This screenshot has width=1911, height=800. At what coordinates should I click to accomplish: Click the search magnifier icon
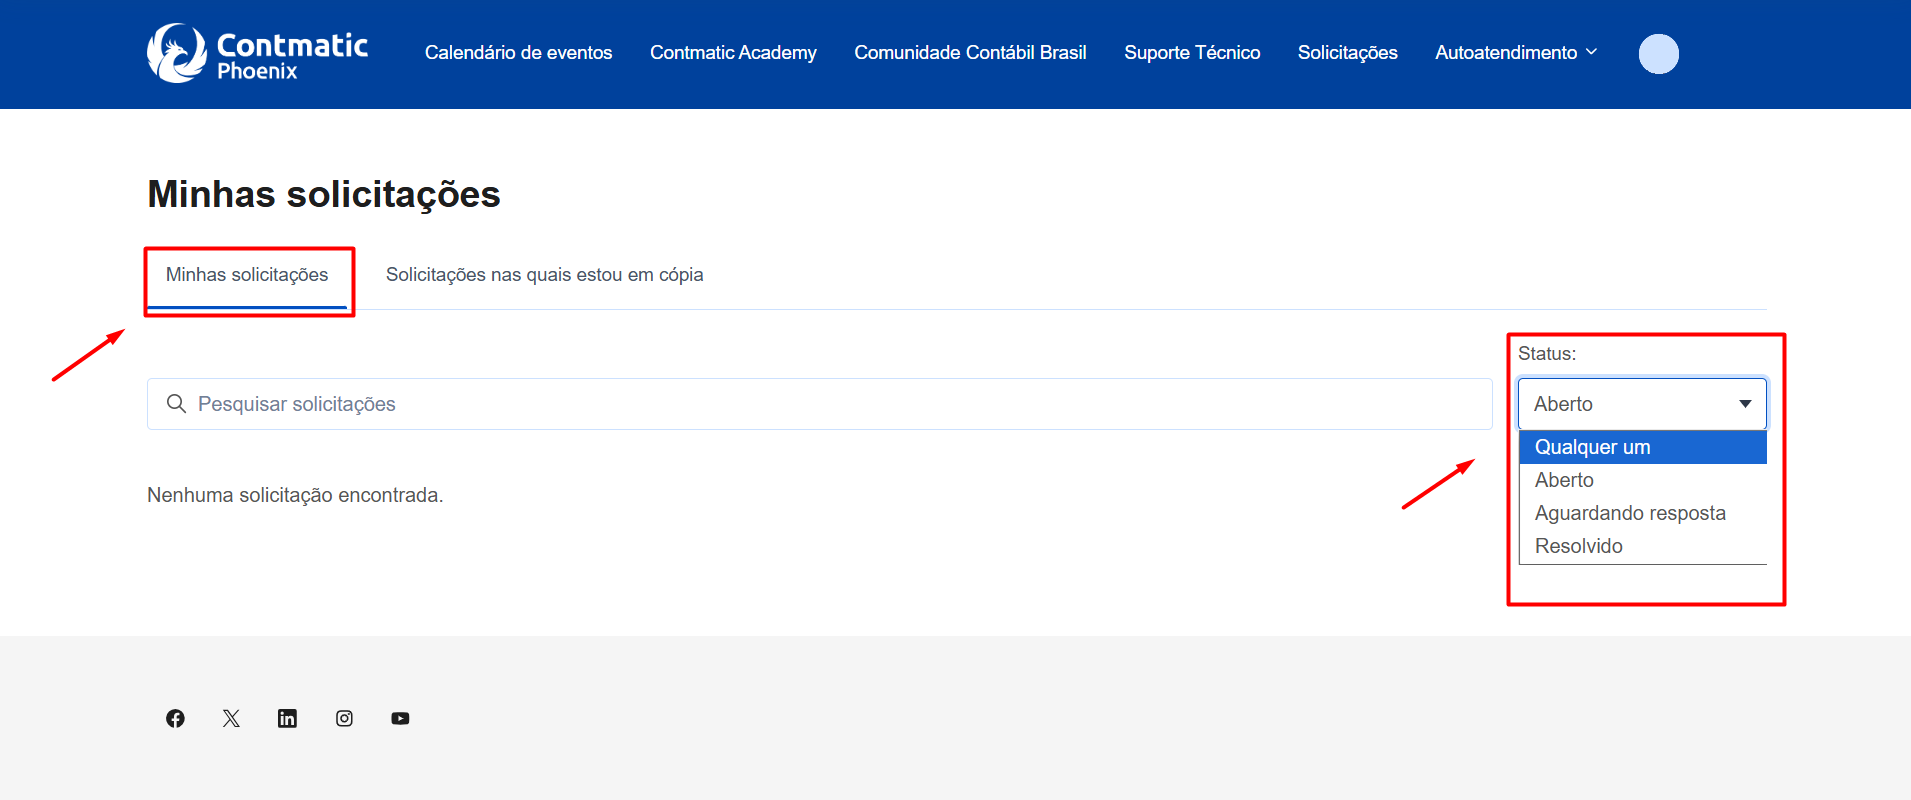(x=176, y=404)
